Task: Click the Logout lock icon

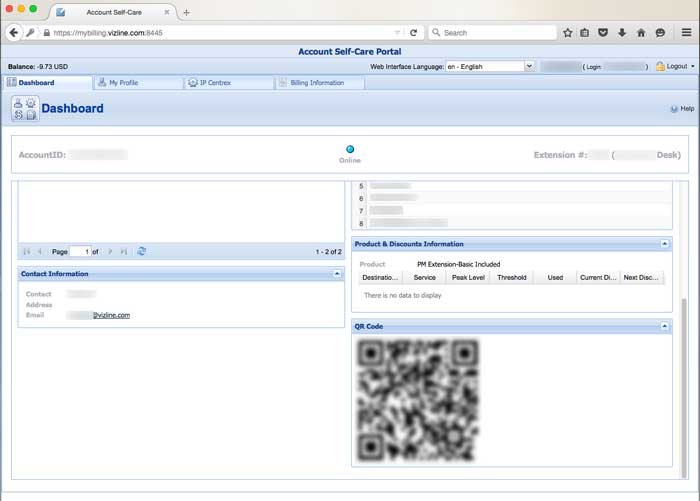Action: coord(660,67)
